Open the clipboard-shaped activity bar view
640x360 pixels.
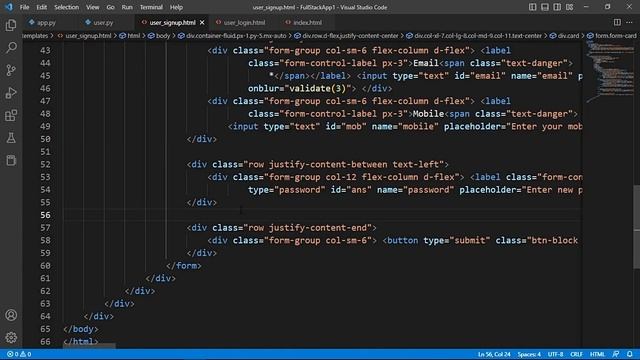[x=11, y=160]
